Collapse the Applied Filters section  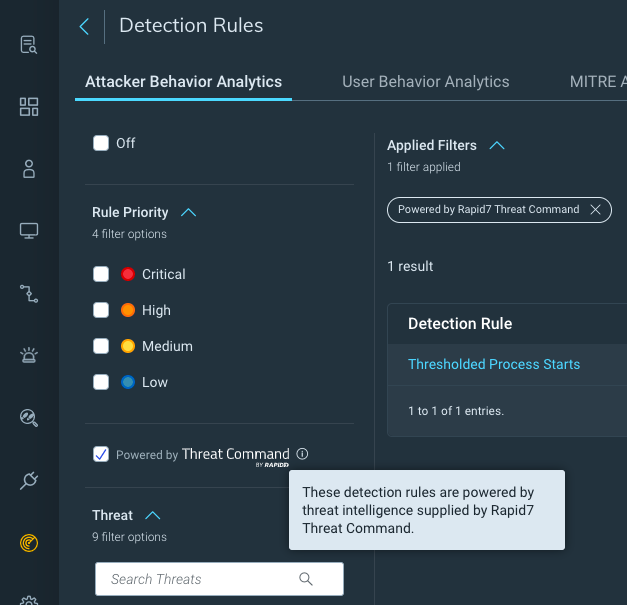coord(496,145)
